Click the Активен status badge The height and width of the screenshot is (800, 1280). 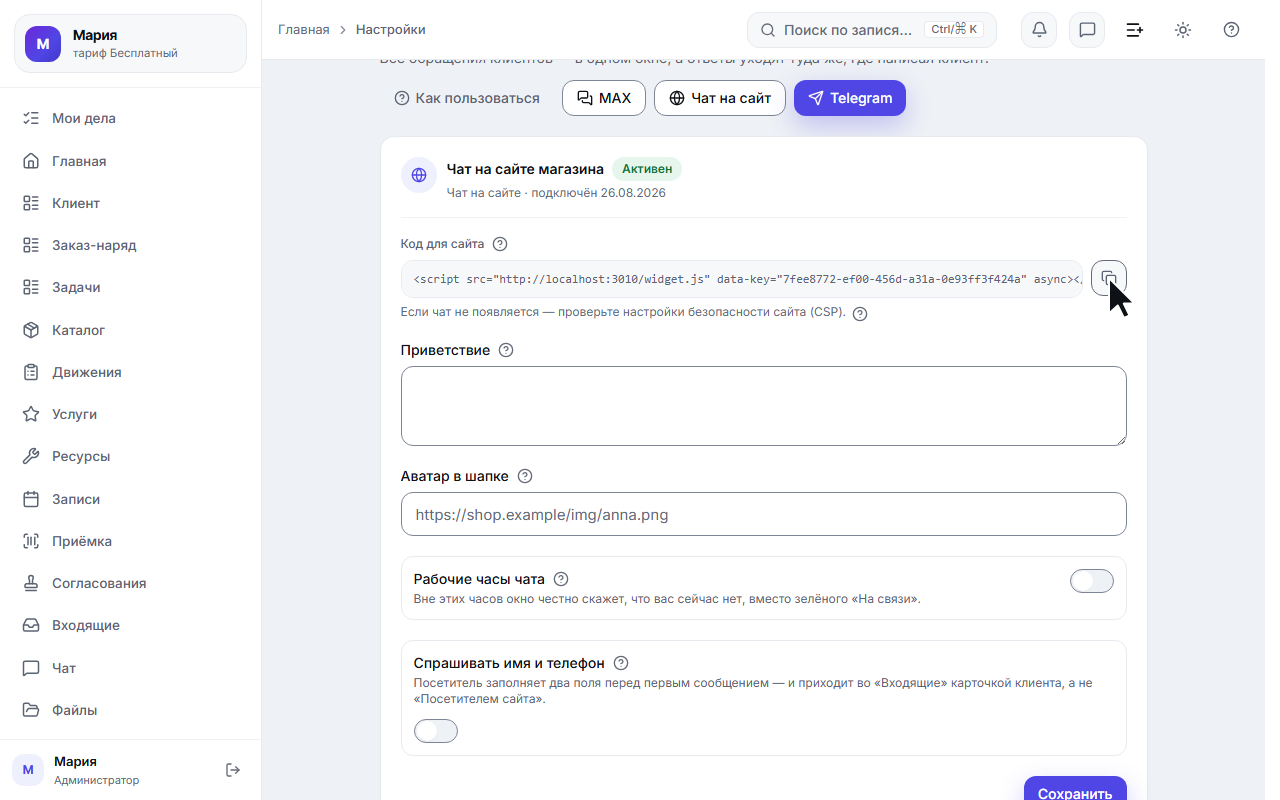pos(647,169)
